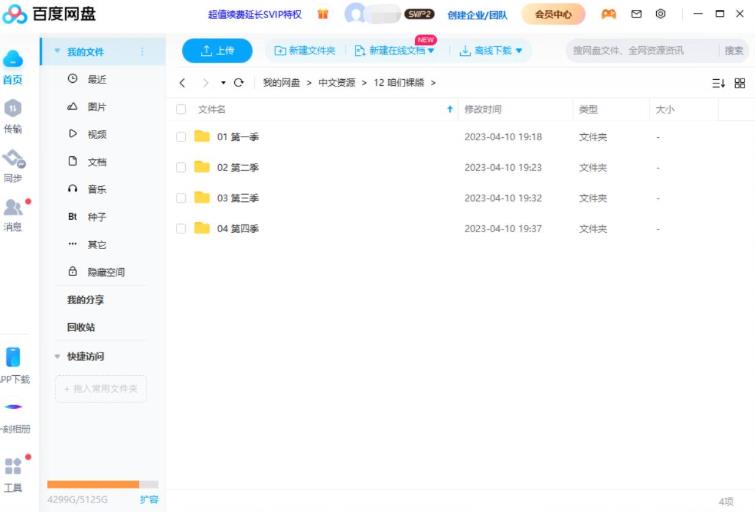The image size is (755, 512).
Task: Switch to grid view icon
Action: click(740, 83)
